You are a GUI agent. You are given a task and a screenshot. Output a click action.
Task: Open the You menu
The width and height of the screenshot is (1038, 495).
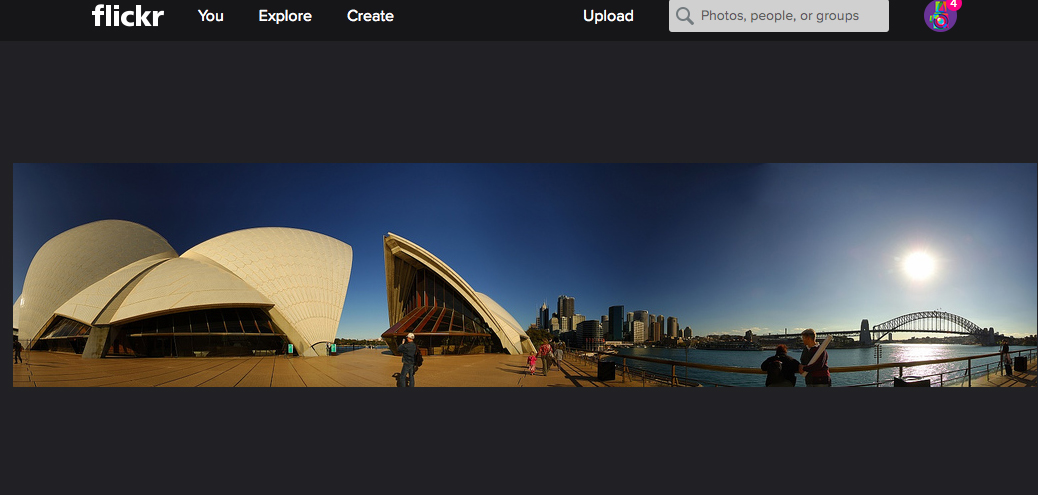211,16
